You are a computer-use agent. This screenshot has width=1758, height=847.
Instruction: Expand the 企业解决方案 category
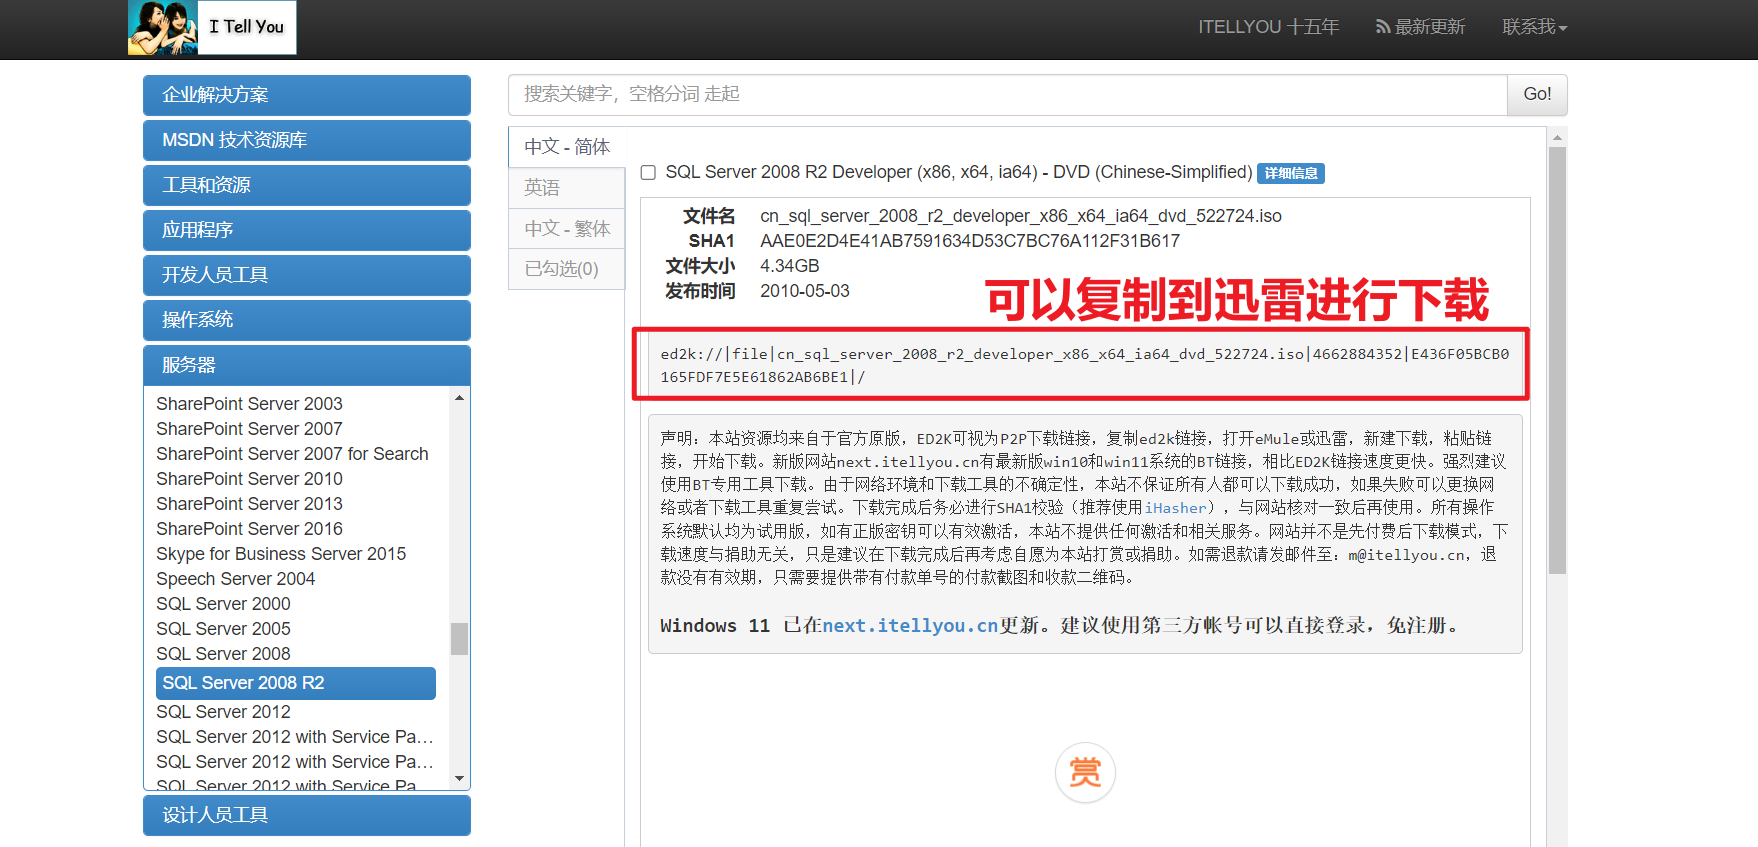(307, 95)
